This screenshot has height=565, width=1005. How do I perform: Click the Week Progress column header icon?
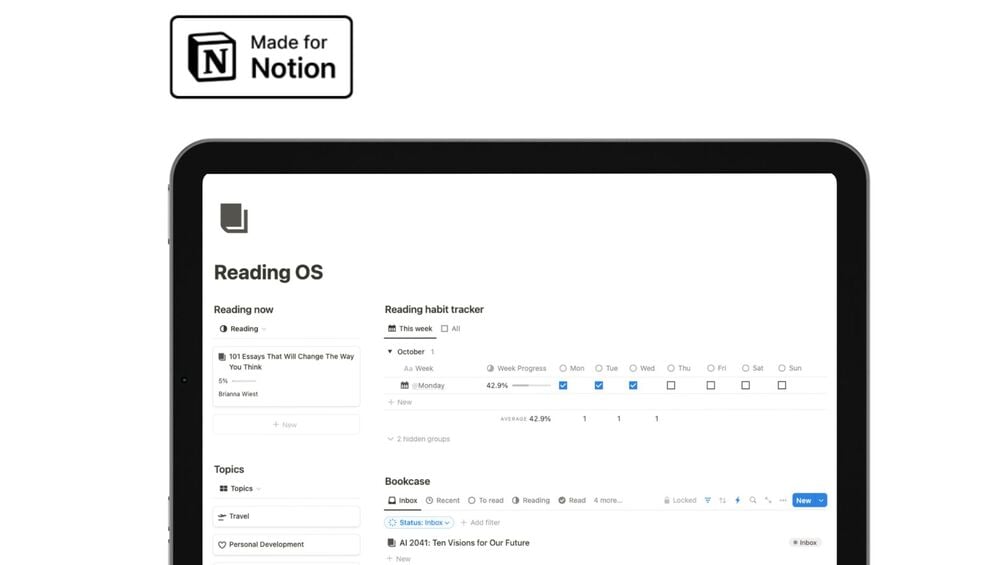(x=490, y=368)
